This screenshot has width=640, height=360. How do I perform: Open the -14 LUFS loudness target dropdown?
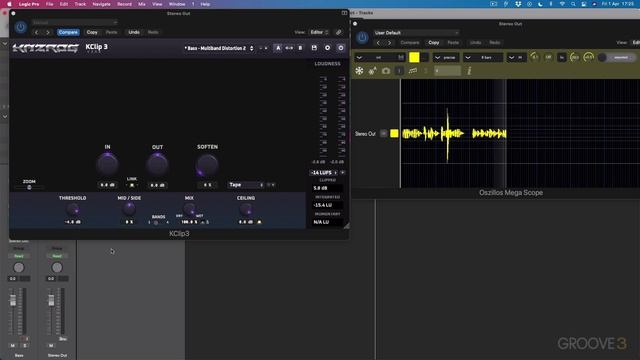tap(325, 173)
